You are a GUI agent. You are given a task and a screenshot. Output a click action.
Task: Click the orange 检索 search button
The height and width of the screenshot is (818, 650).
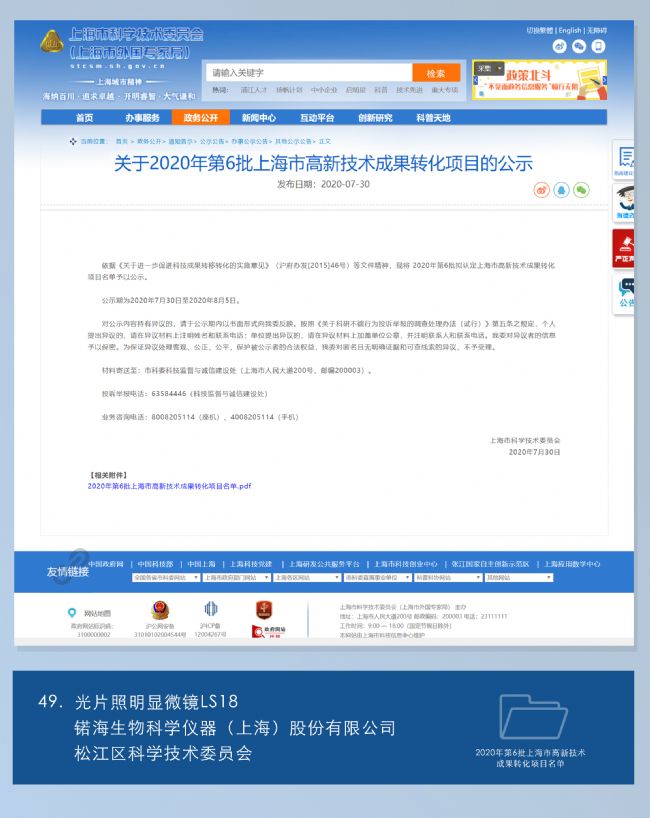point(436,73)
